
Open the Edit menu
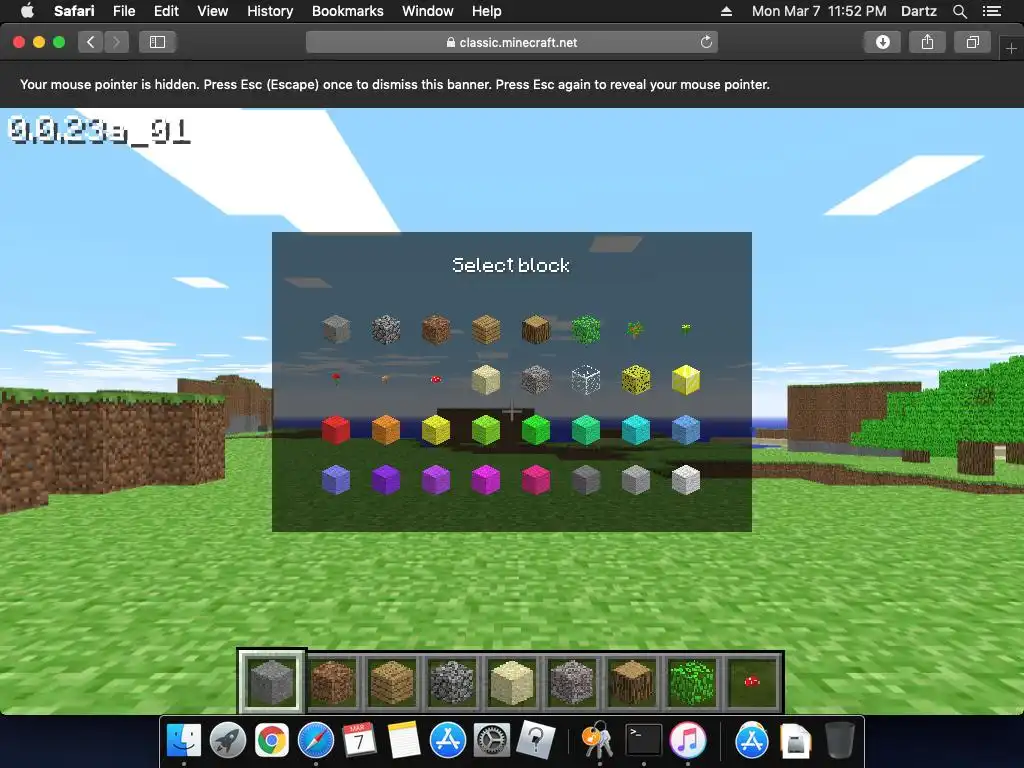pos(167,11)
